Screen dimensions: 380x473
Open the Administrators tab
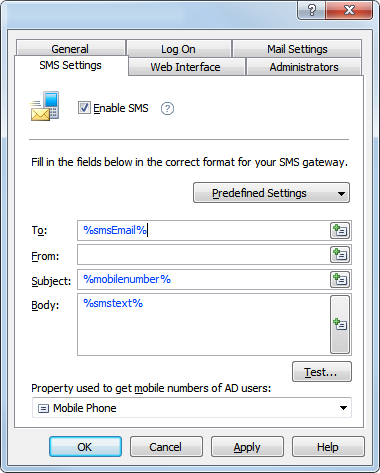tap(304, 67)
